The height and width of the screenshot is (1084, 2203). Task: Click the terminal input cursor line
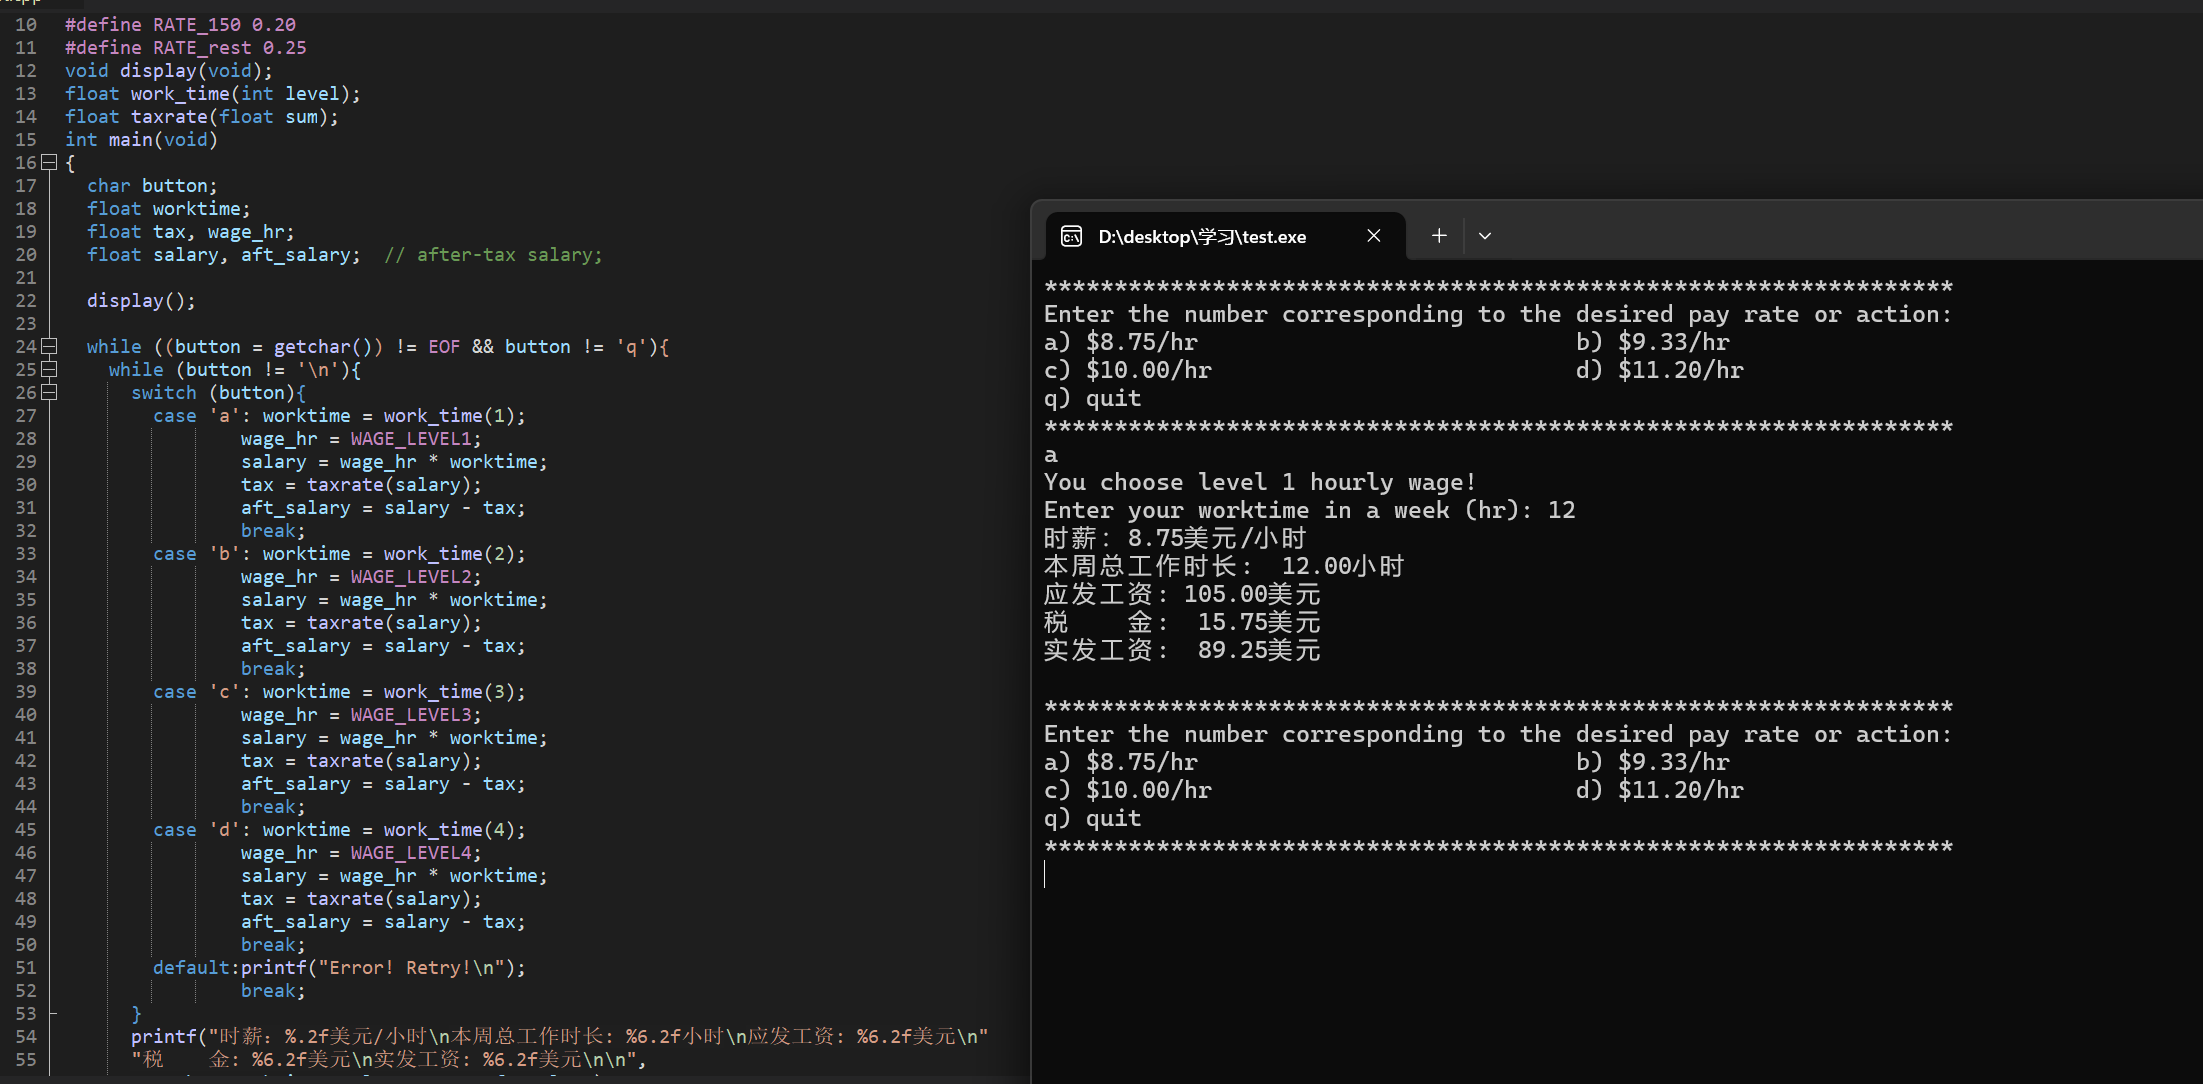pos(1045,874)
